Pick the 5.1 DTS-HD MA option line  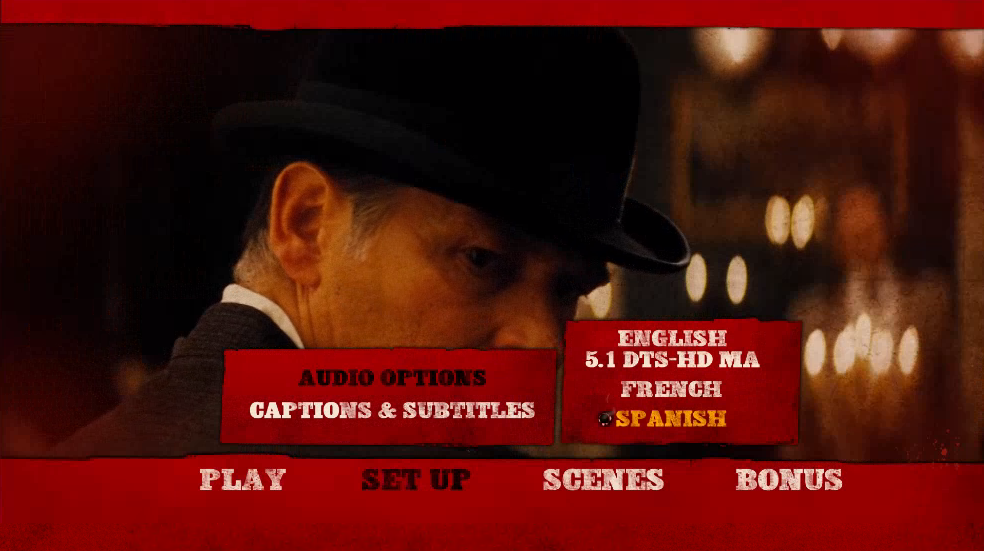(x=672, y=360)
